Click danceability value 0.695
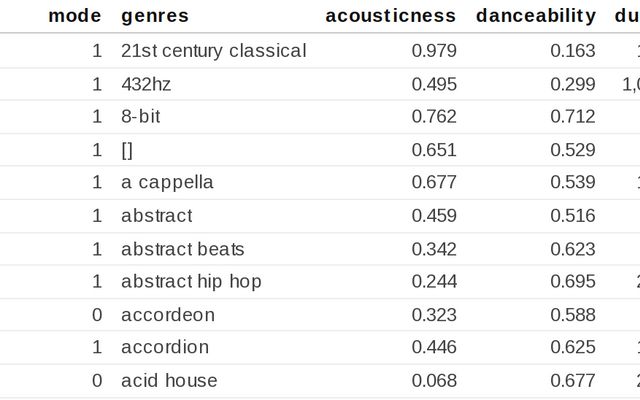640x400 pixels. coord(573,282)
